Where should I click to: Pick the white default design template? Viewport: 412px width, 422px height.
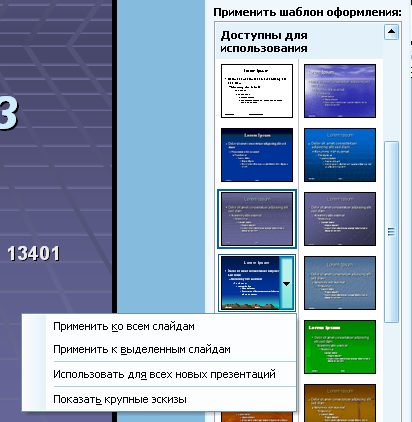click(257, 91)
